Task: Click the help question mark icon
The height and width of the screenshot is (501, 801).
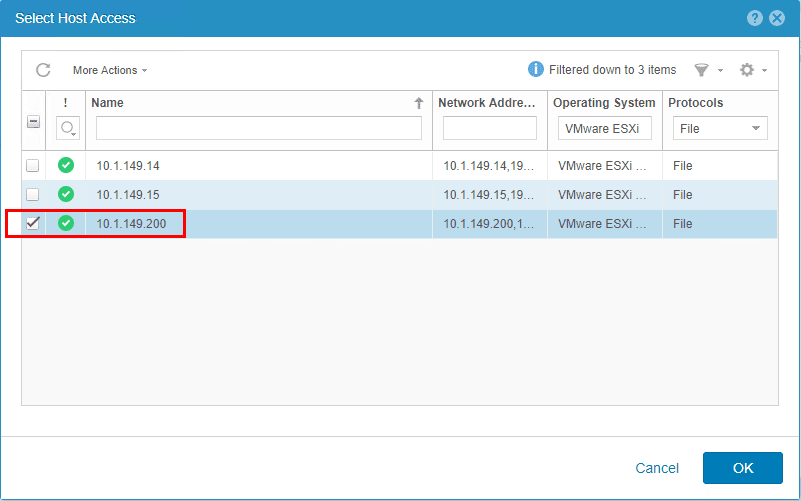Action: click(x=755, y=18)
